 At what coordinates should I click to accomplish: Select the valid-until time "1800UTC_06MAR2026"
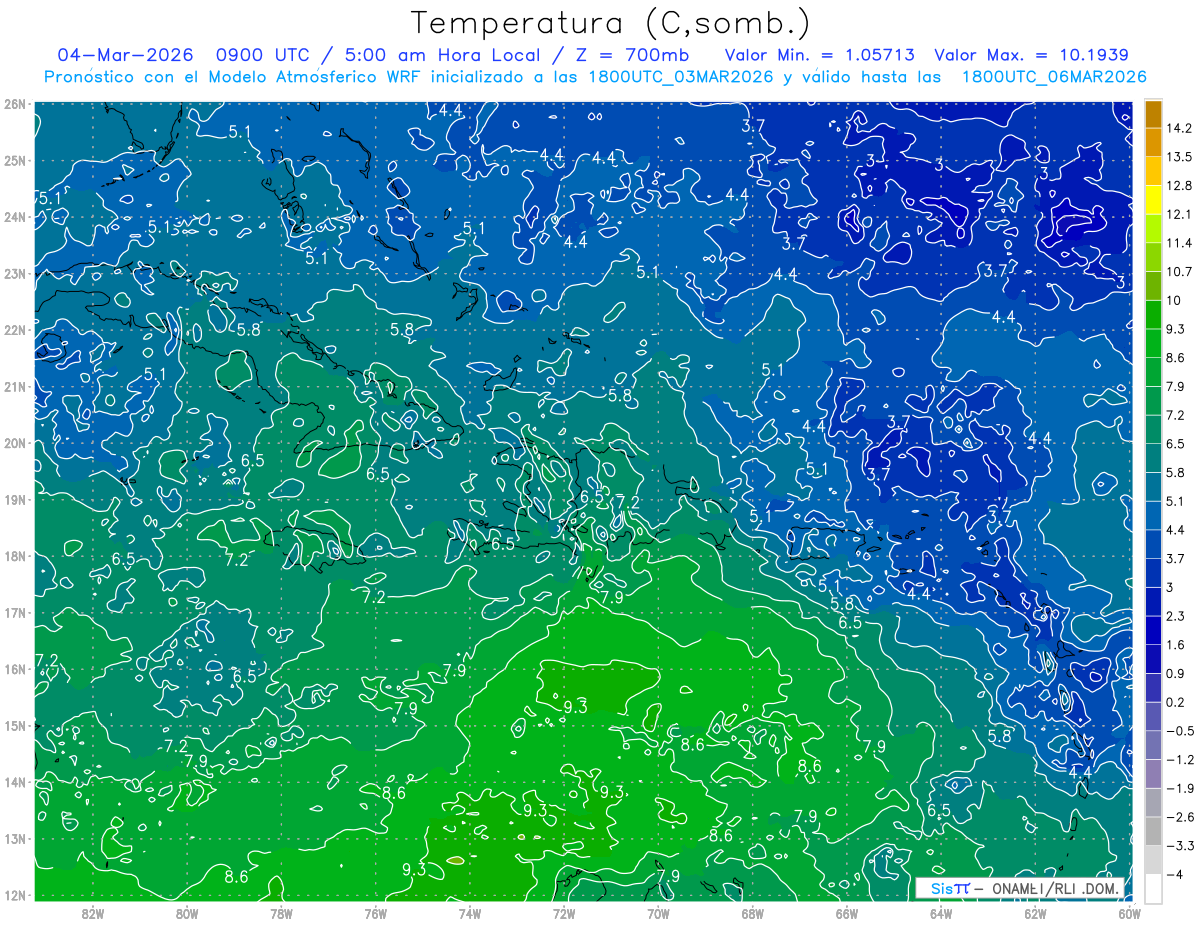pyautogui.click(x=1054, y=77)
